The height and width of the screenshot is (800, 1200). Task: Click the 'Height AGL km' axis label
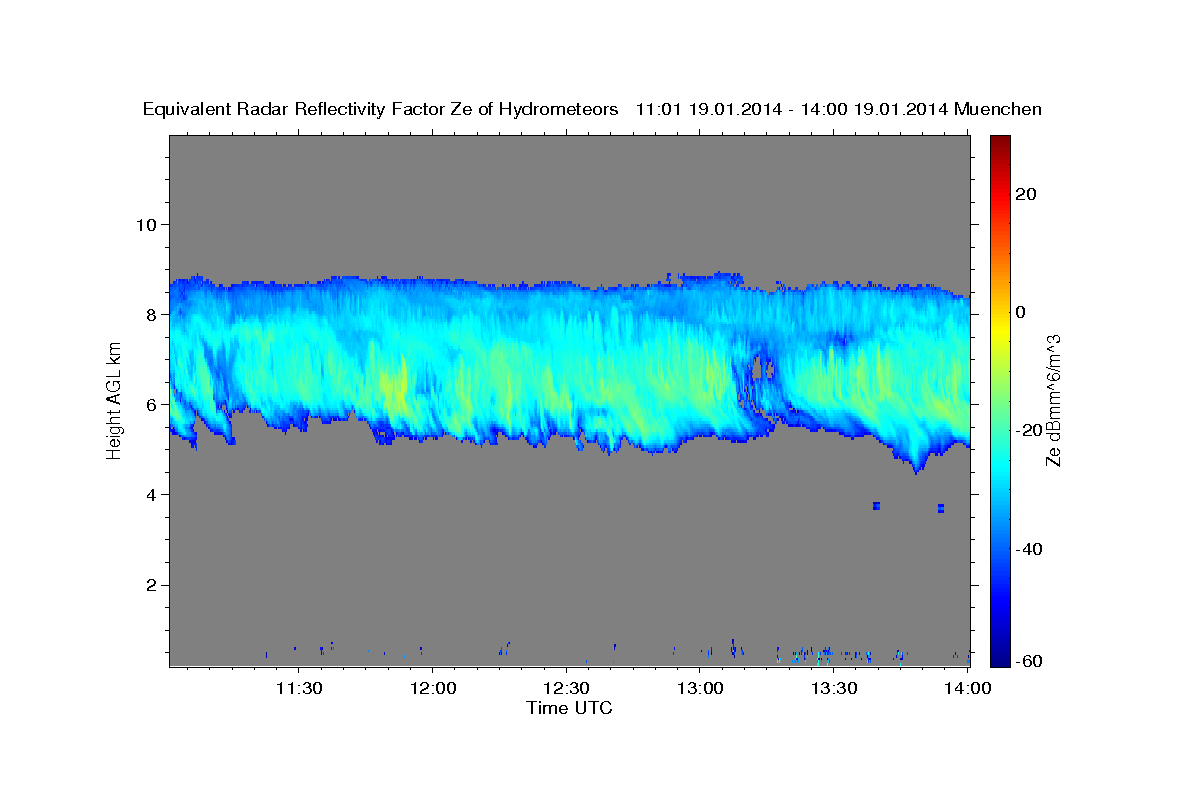pyautogui.click(x=114, y=400)
